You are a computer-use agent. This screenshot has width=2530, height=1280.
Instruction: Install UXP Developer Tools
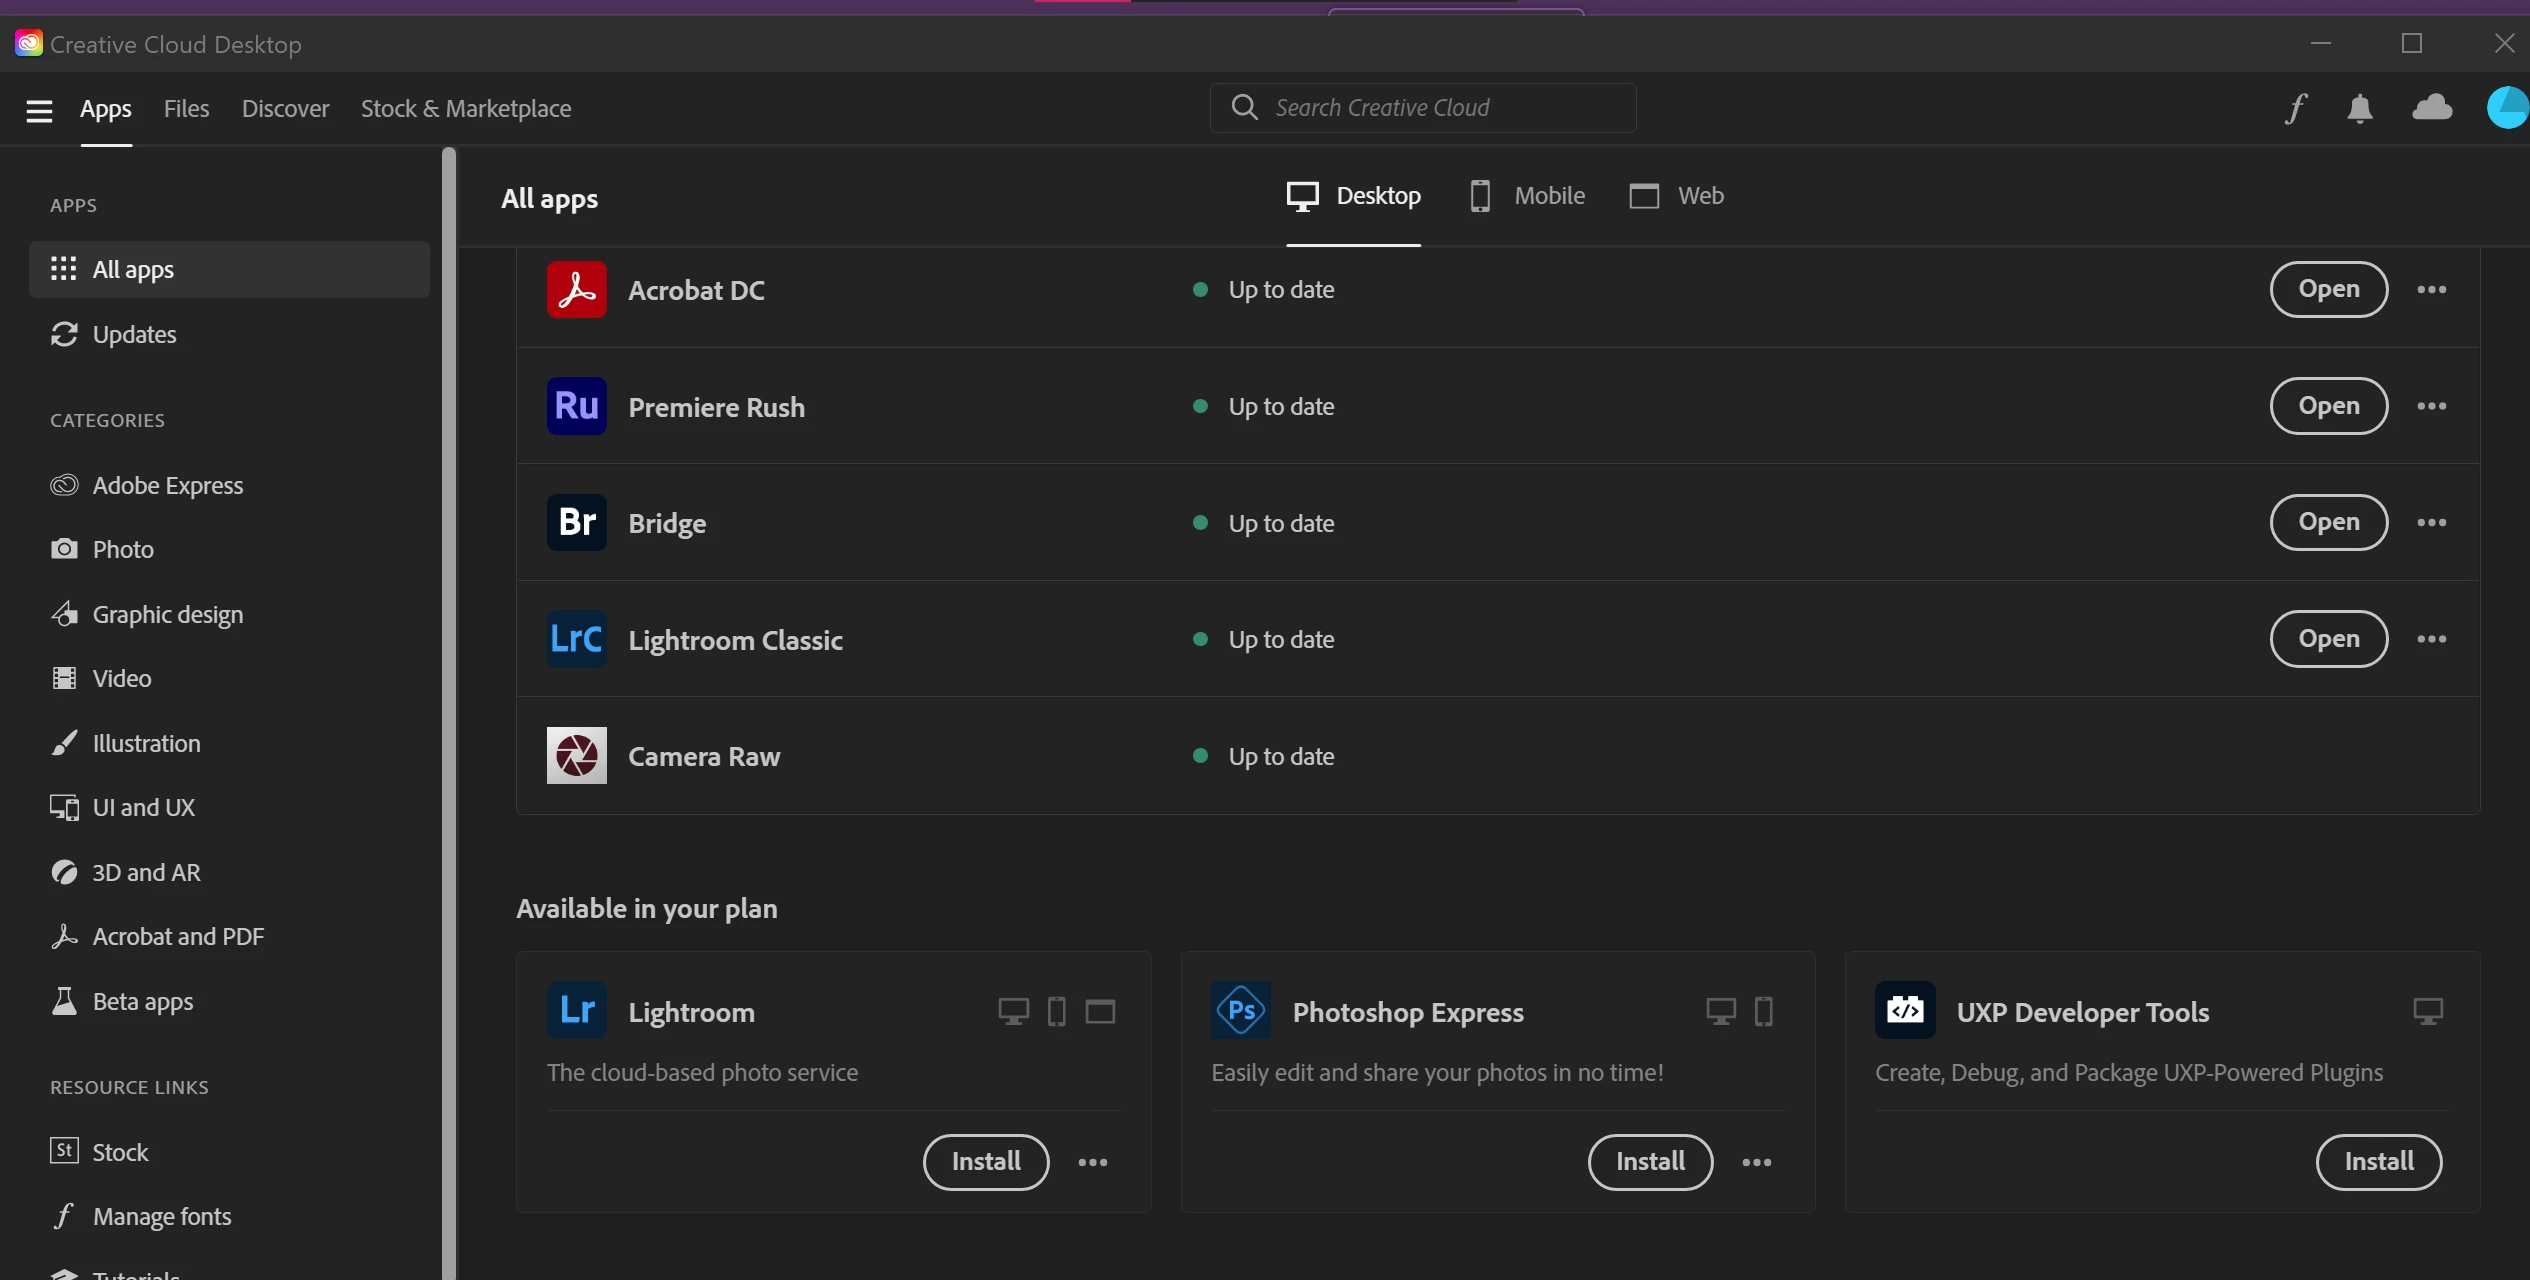(2379, 1162)
